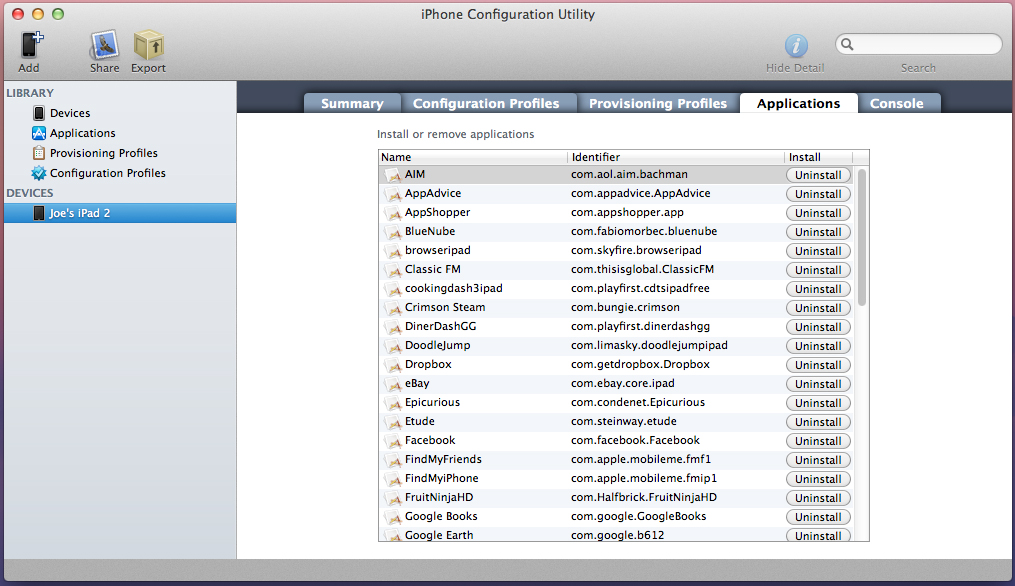
Task: Open the Console tab
Action: pos(897,104)
